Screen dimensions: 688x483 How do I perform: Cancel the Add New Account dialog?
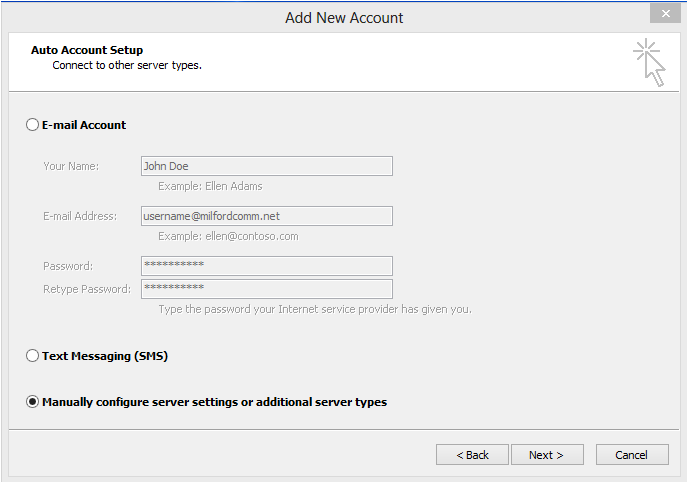coord(632,455)
